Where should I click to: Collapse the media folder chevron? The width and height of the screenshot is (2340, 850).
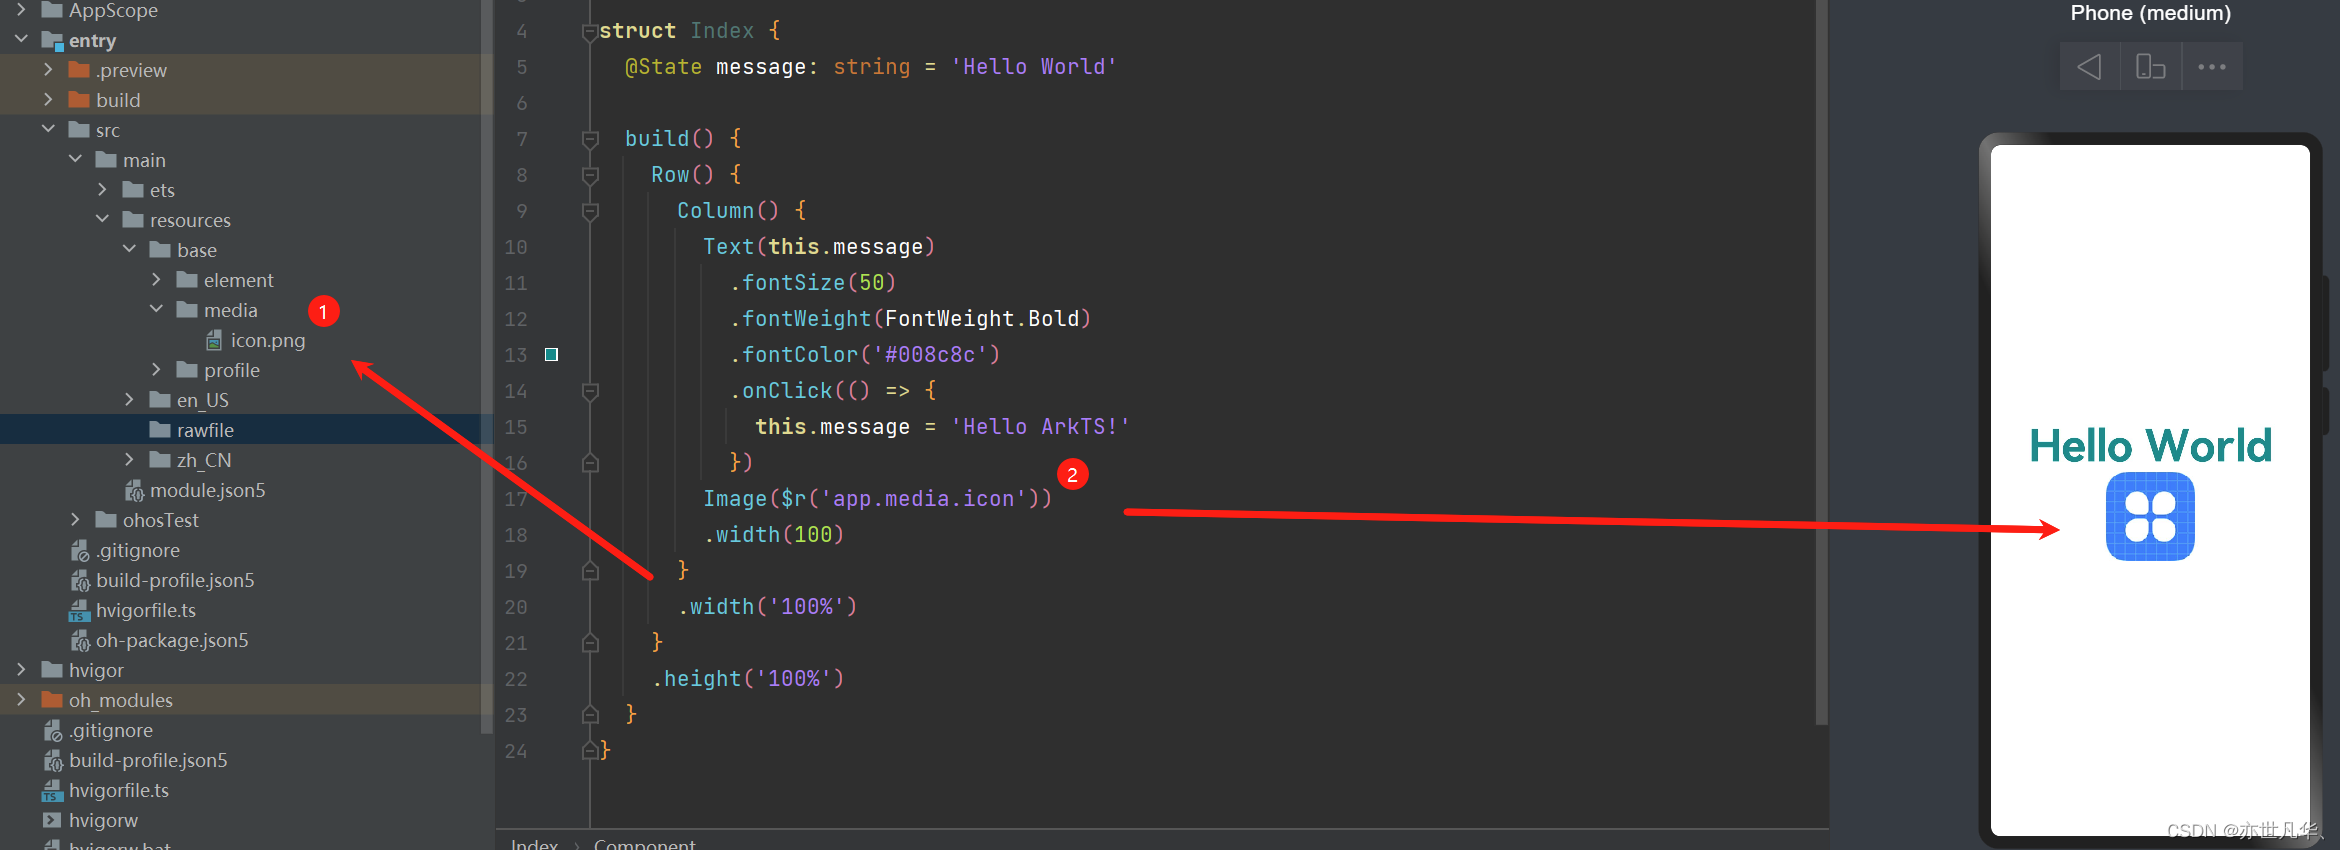coord(156,310)
